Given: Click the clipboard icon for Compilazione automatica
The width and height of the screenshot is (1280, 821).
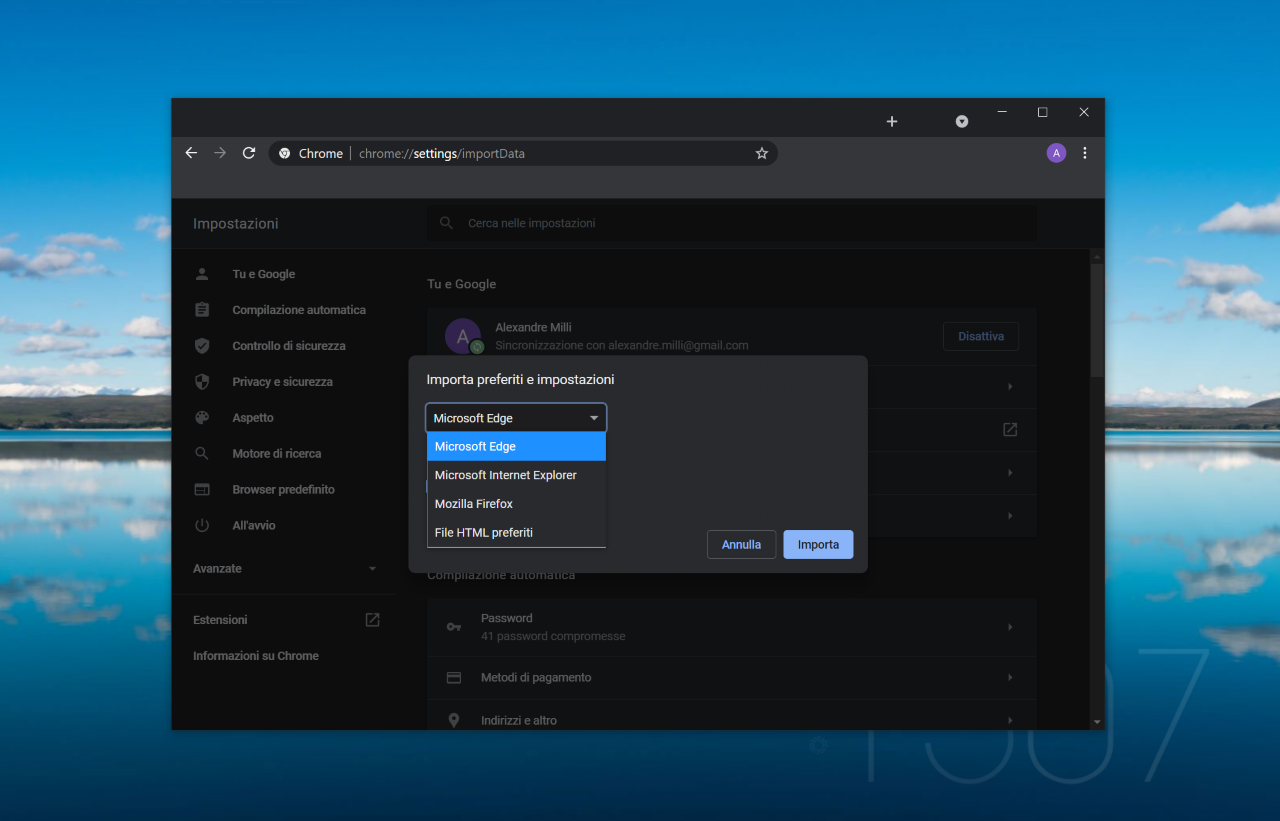Looking at the screenshot, I should pyautogui.click(x=202, y=310).
